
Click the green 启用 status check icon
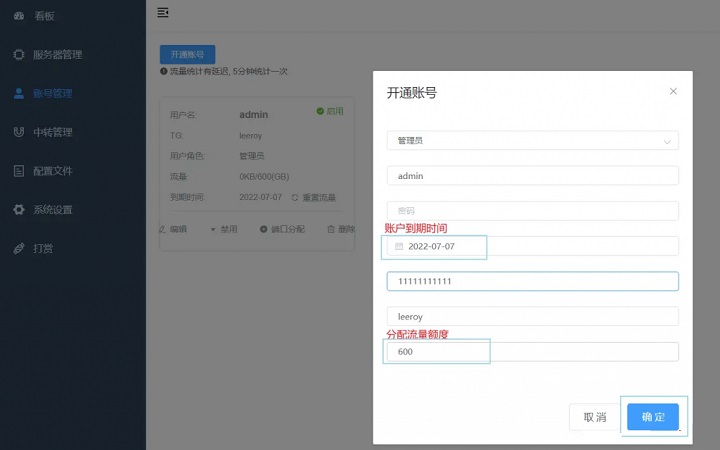pos(320,111)
